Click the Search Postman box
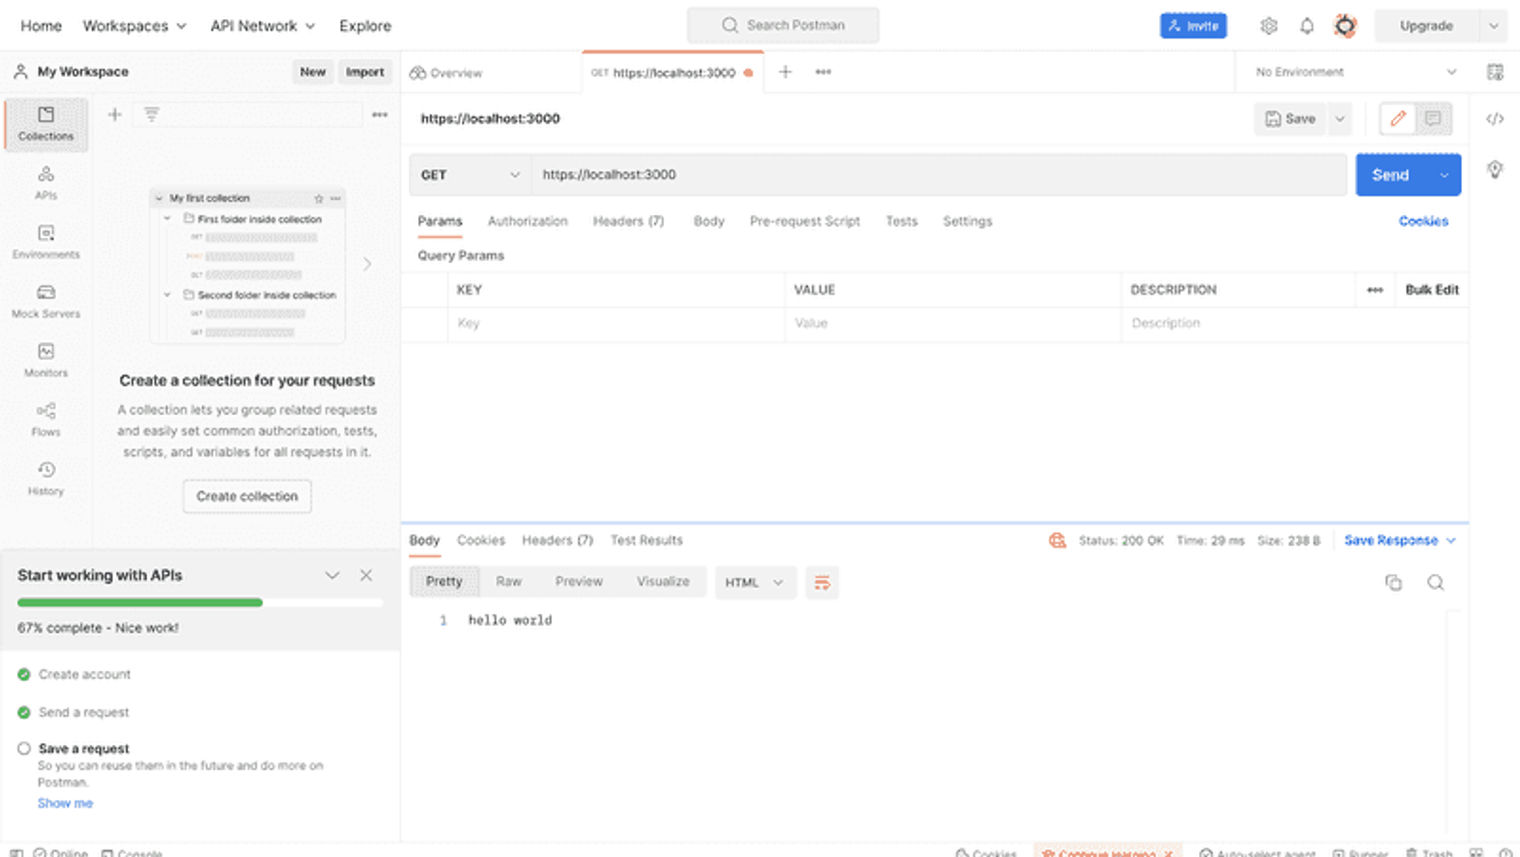Image resolution: width=1520 pixels, height=857 pixels. [x=783, y=25]
